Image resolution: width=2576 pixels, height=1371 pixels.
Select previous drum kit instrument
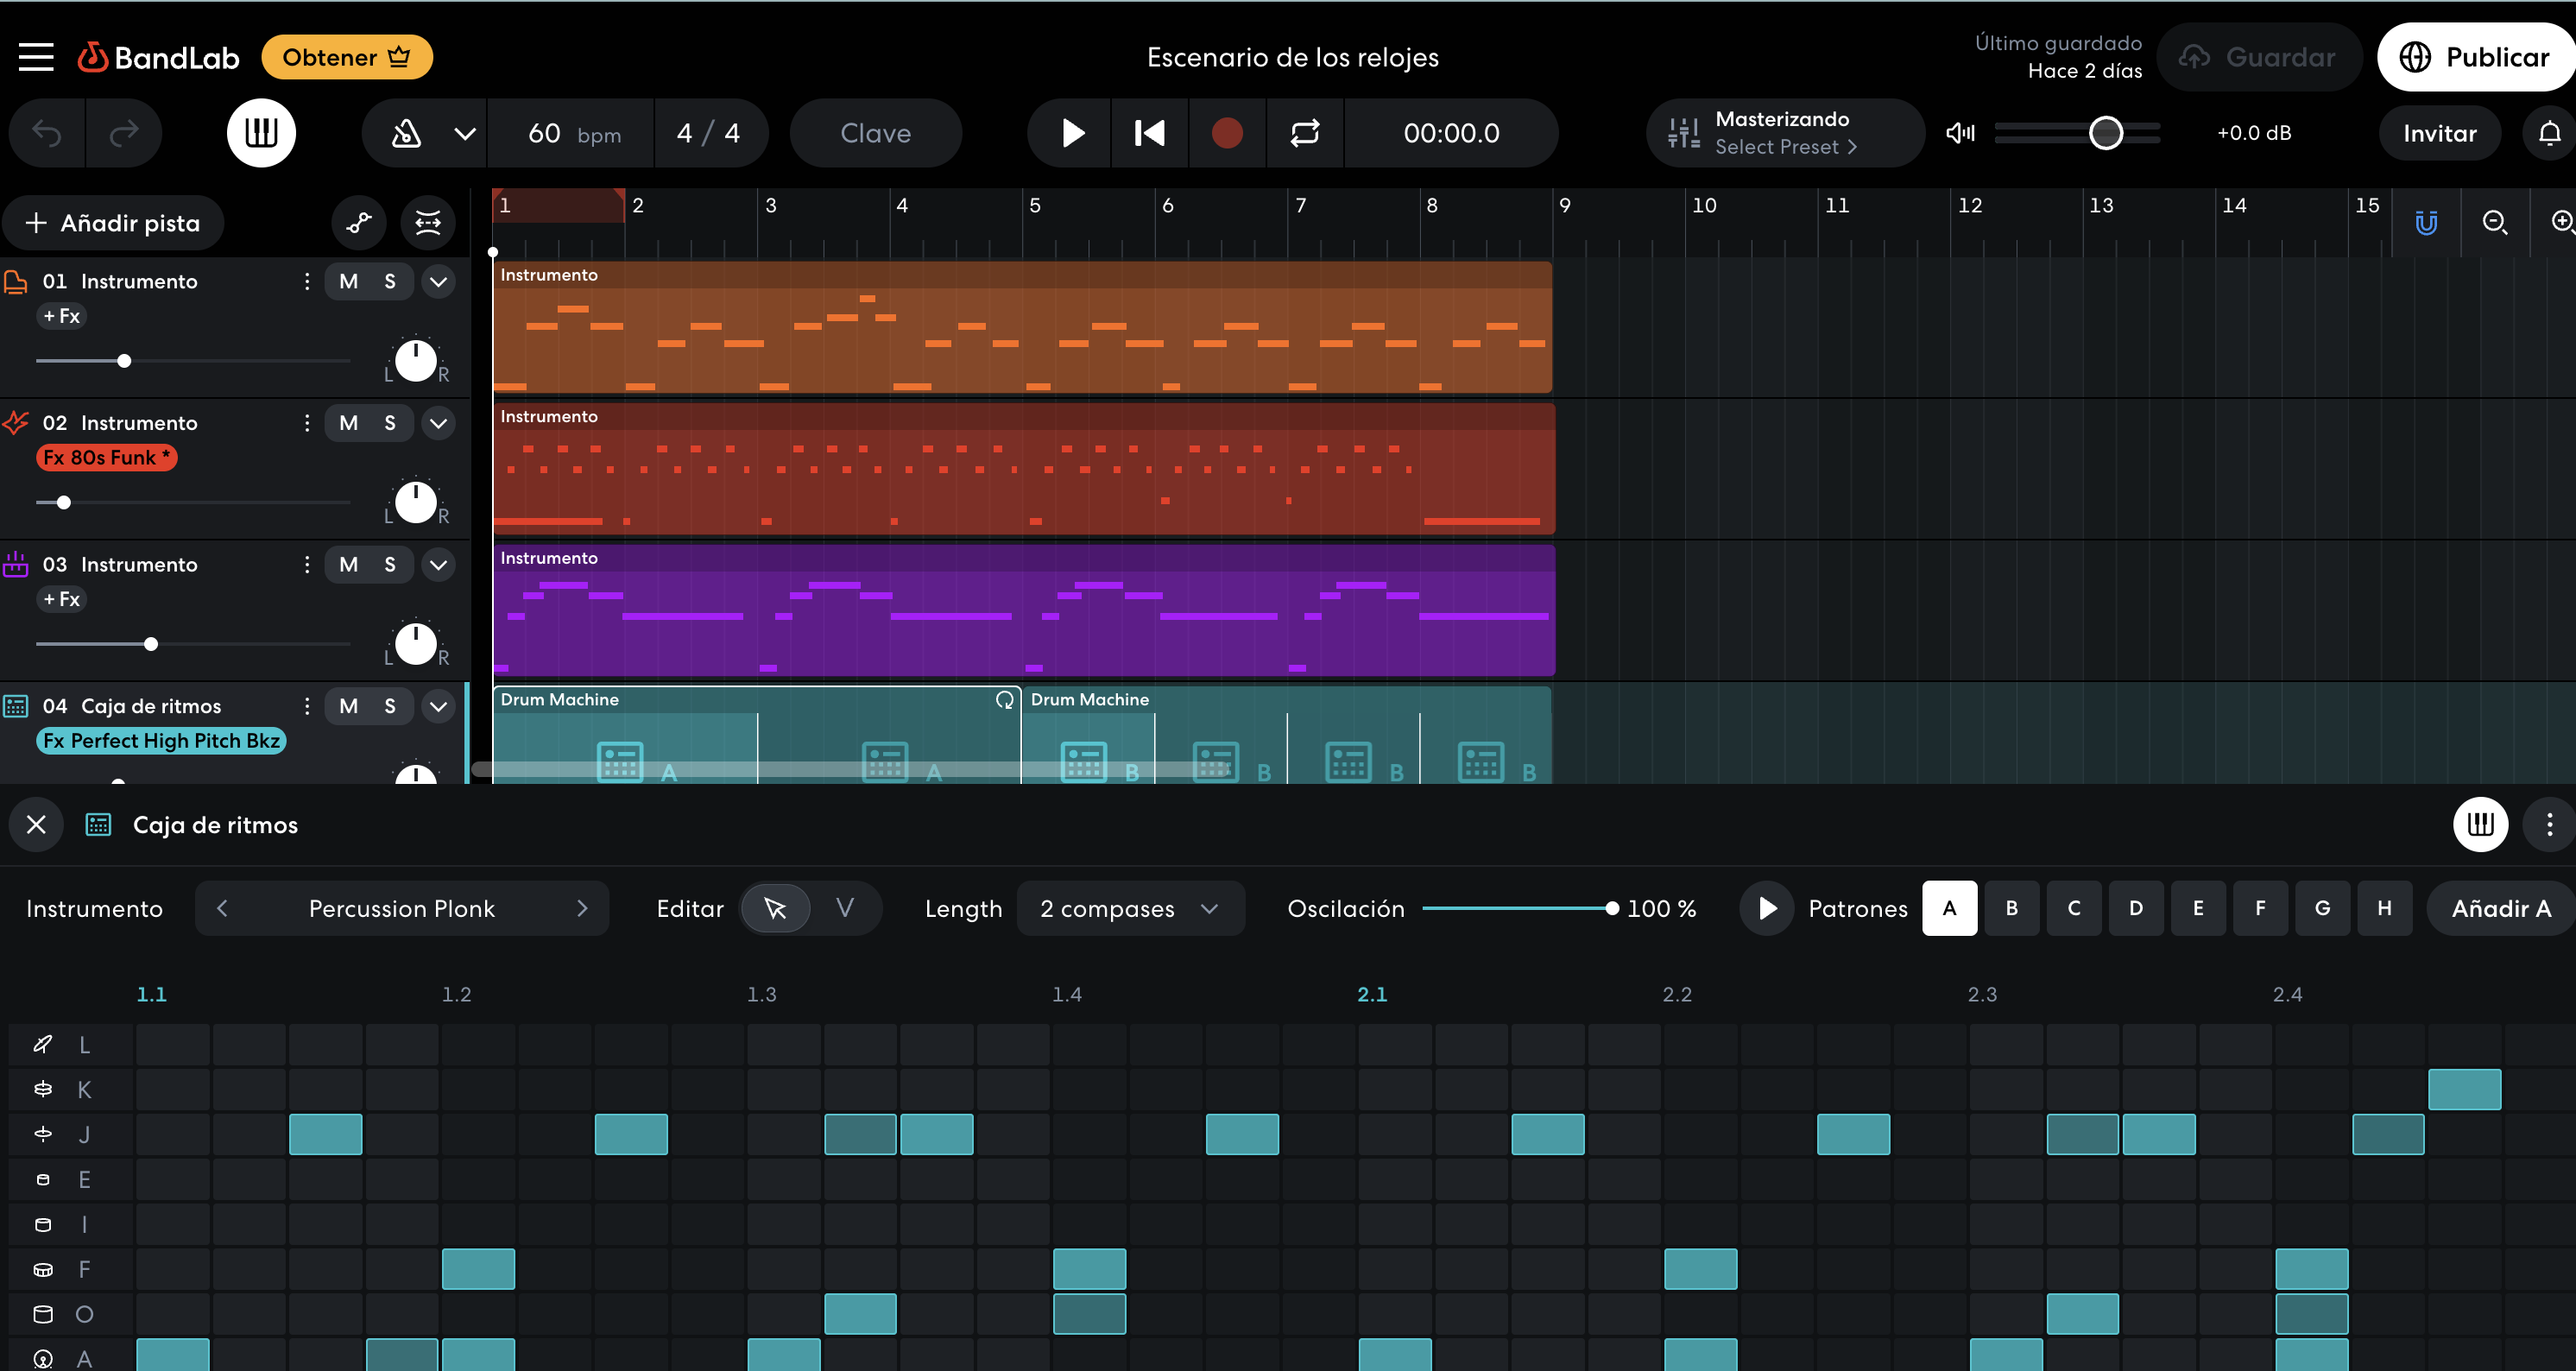coord(223,908)
